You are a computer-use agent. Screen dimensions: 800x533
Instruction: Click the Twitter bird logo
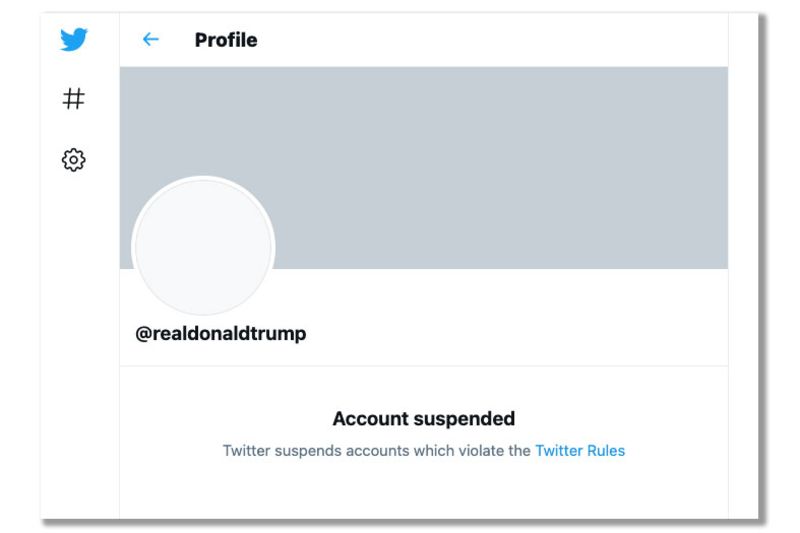click(x=74, y=40)
